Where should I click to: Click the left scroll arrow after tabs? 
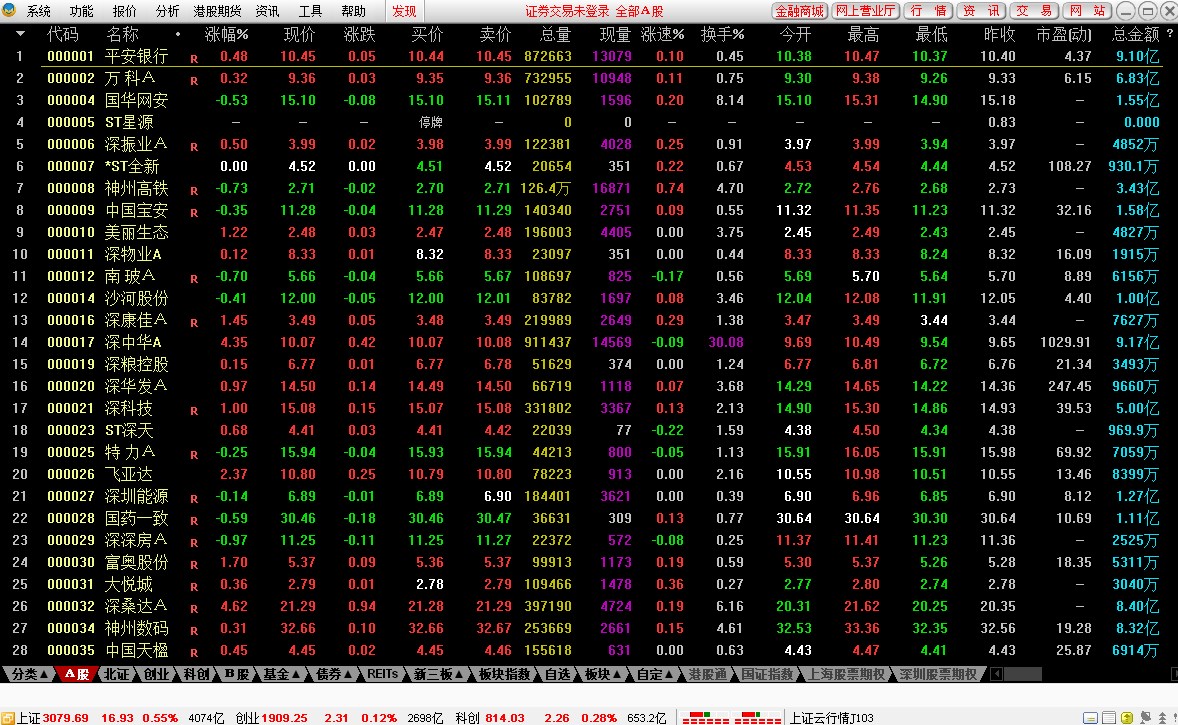point(997,674)
